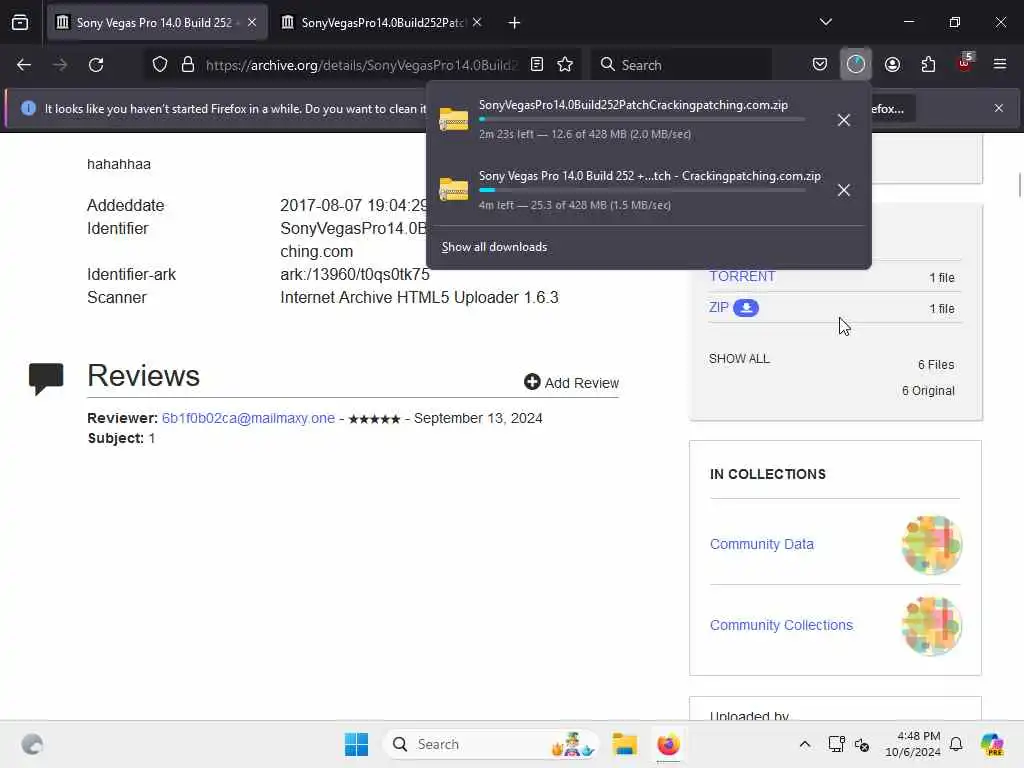Open the Firefox application menu
Image resolution: width=1024 pixels, height=768 pixels.
tap(1000, 65)
